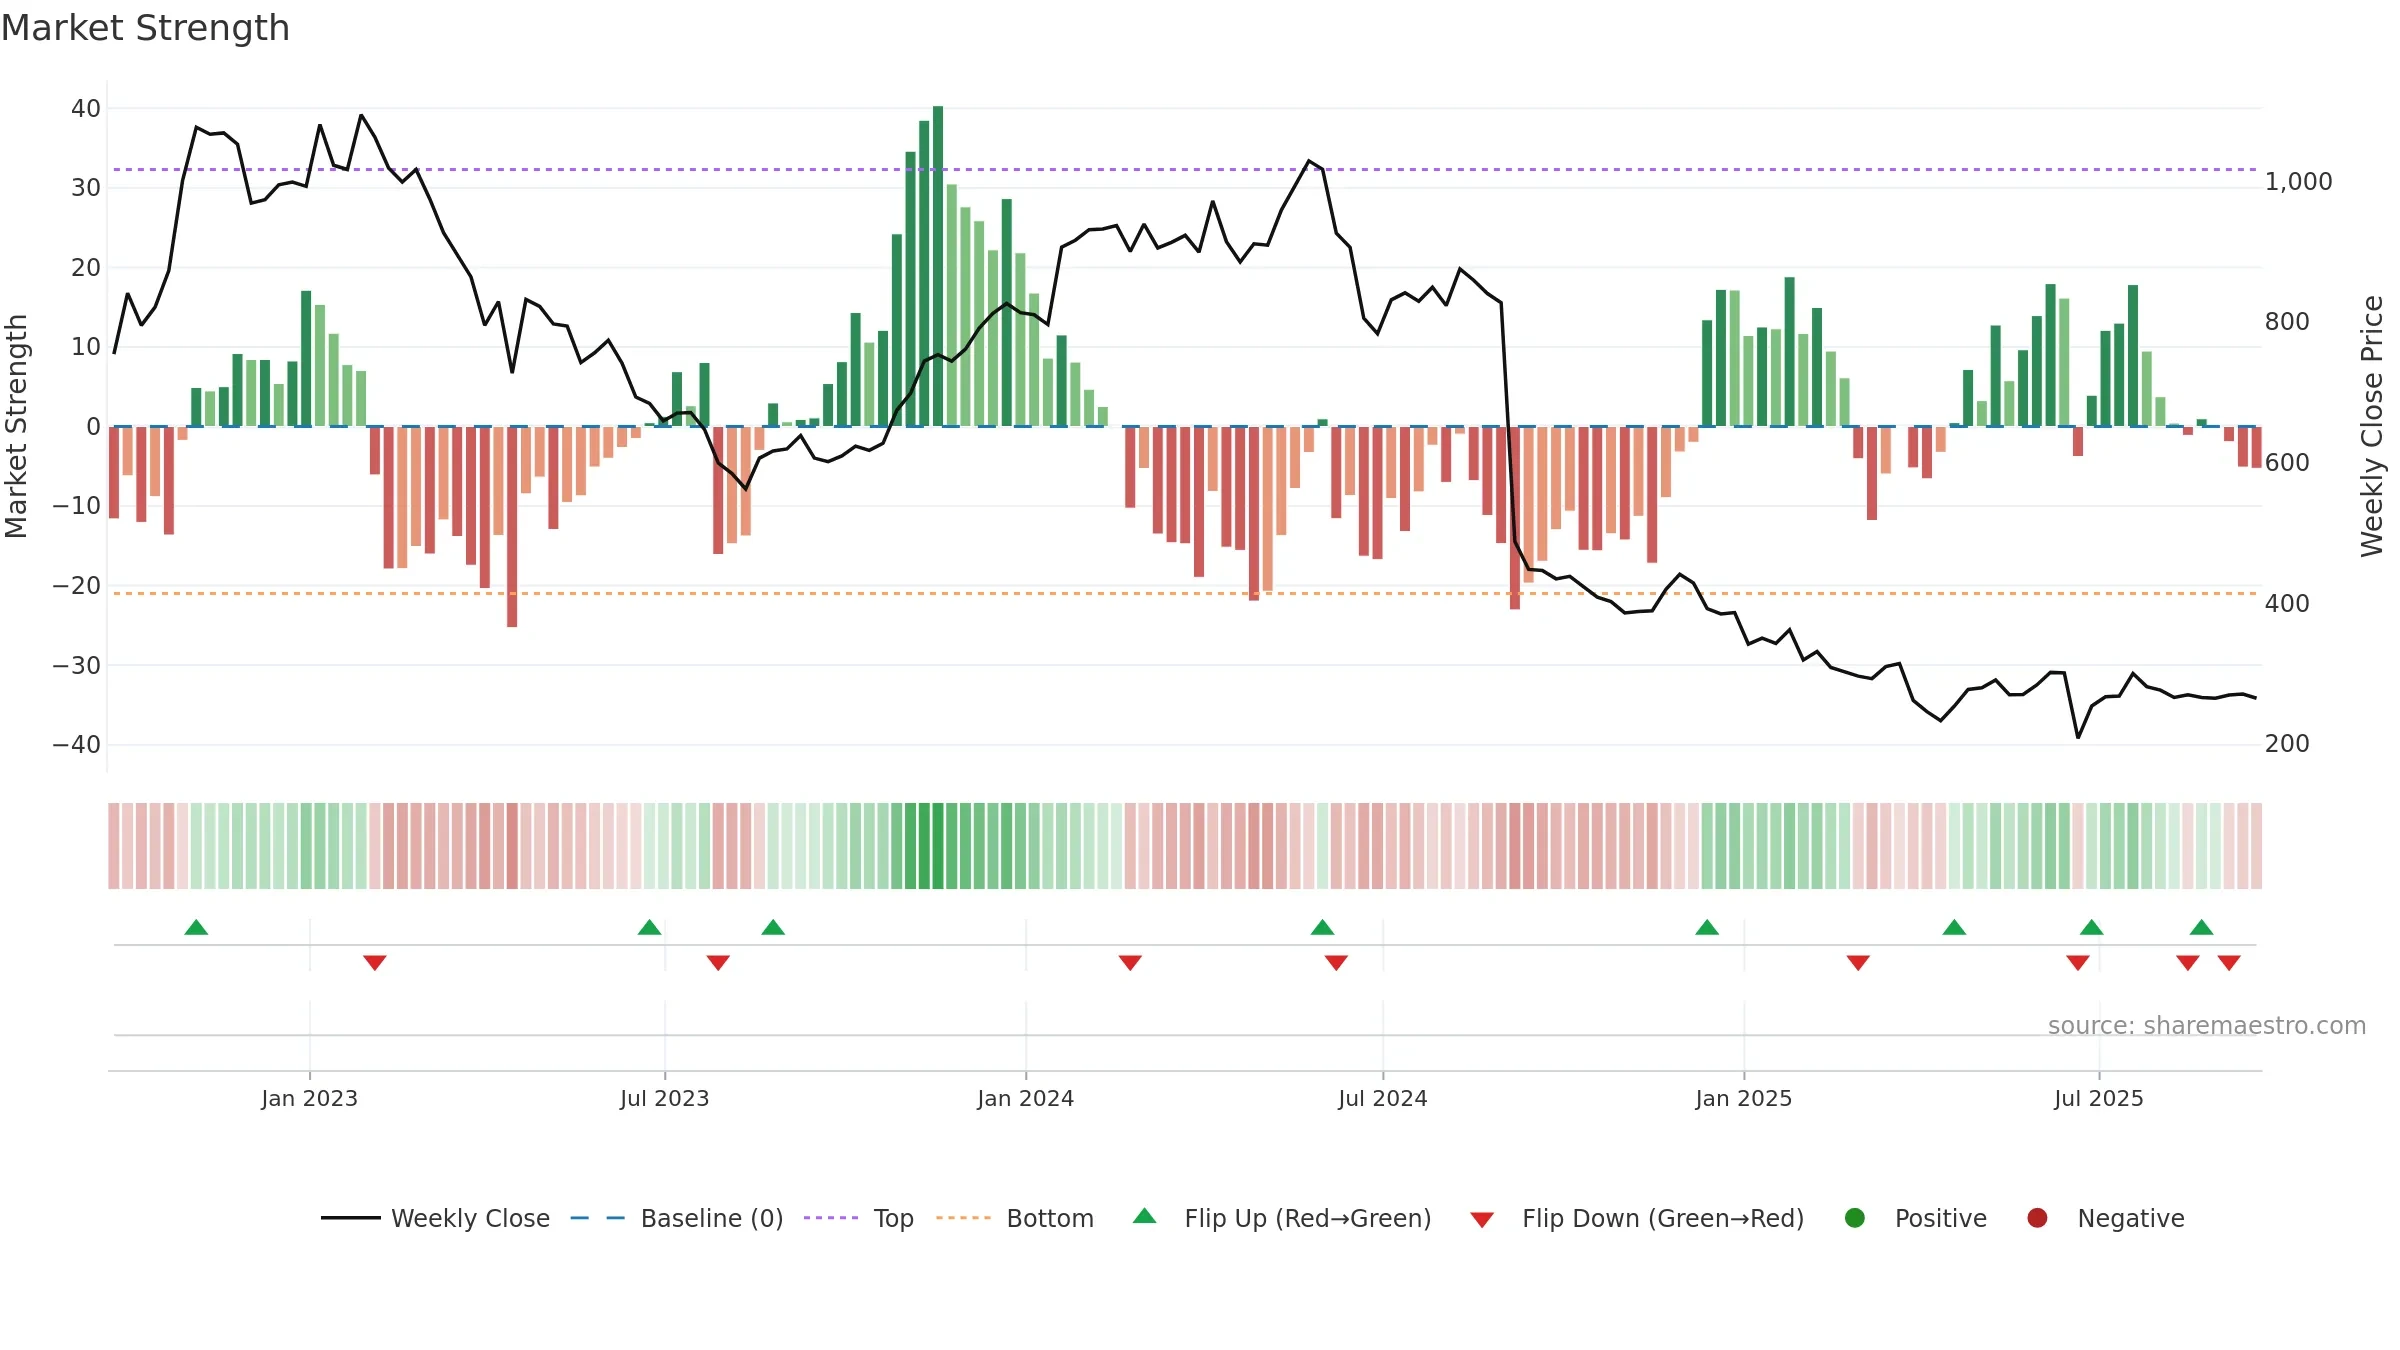Image resolution: width=2400 pixels, height=1350 pixels.
Task: Click the red Negative circle in legend
Action: click(x=2037, y=1218)
